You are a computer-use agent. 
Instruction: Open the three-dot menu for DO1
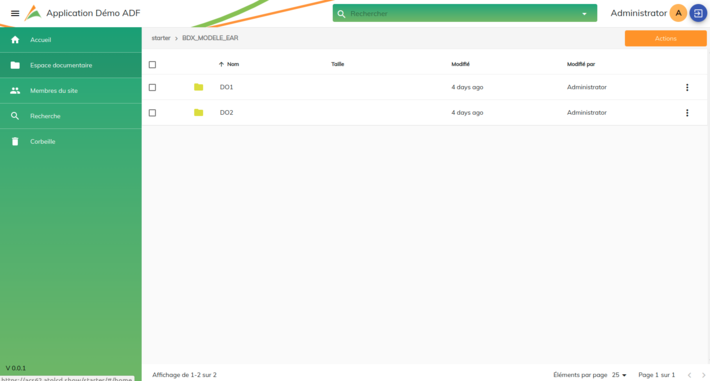tap(687, 87)
